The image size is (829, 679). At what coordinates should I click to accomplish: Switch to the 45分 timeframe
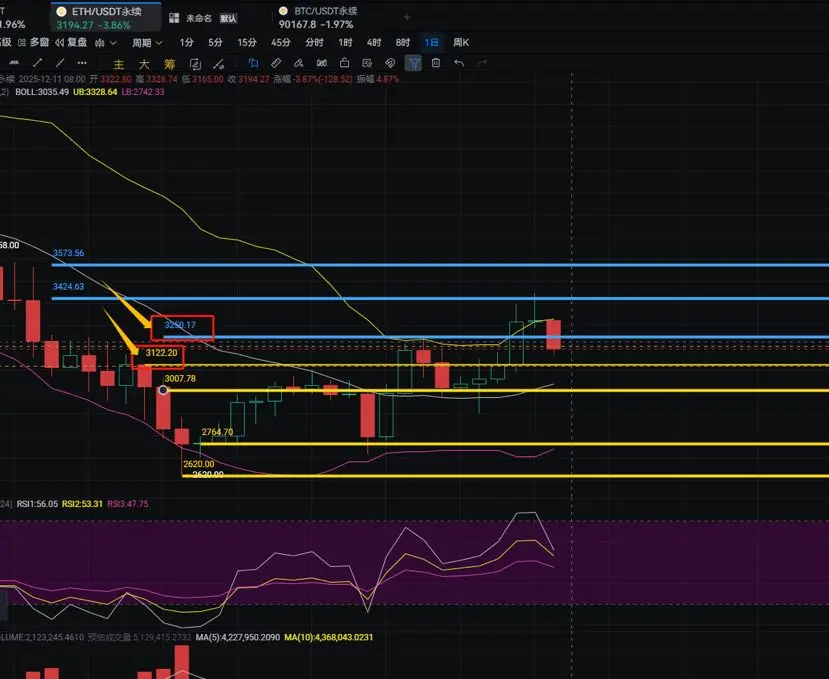pyautogui.click(x=281, y=42)
